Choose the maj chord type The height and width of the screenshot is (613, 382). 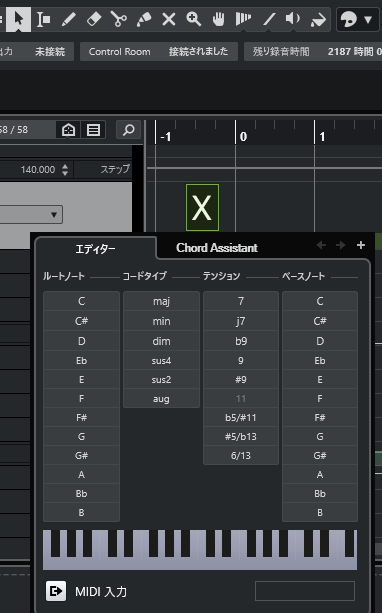pos(161,301)
